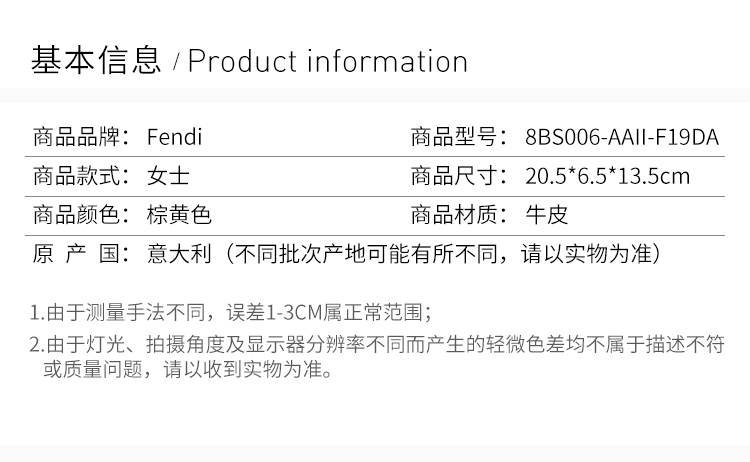
Task: Click the model number 8BS006-AAII-F19DA
Action: pyautogui.click(x=622, y=137)
